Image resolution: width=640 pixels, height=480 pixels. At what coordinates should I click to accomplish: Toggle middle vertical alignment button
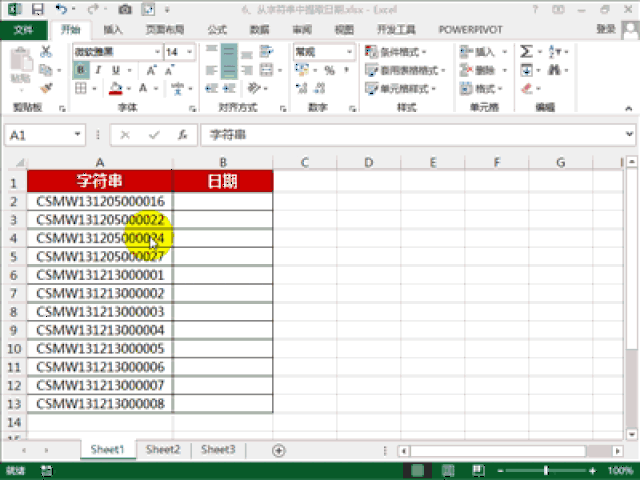[229, 52]
